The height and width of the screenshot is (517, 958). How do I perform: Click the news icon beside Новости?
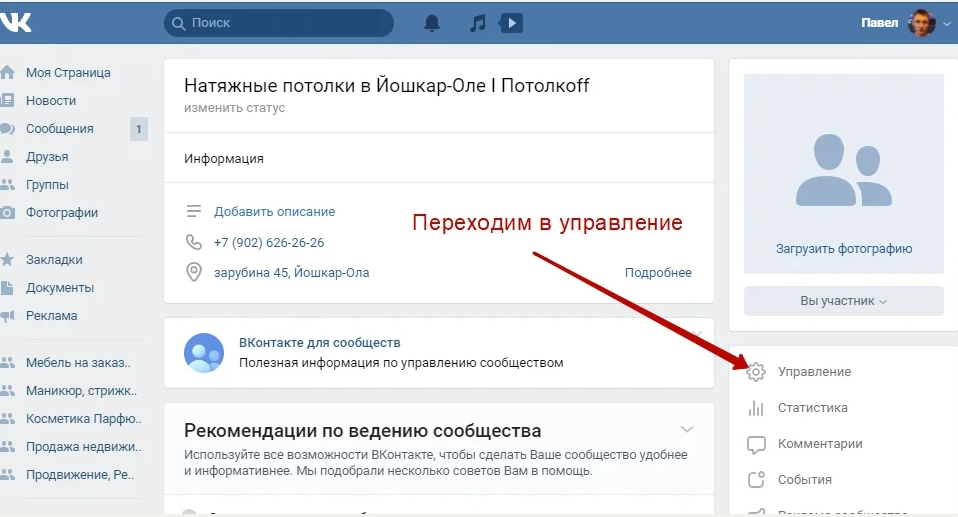pos(7,101)
